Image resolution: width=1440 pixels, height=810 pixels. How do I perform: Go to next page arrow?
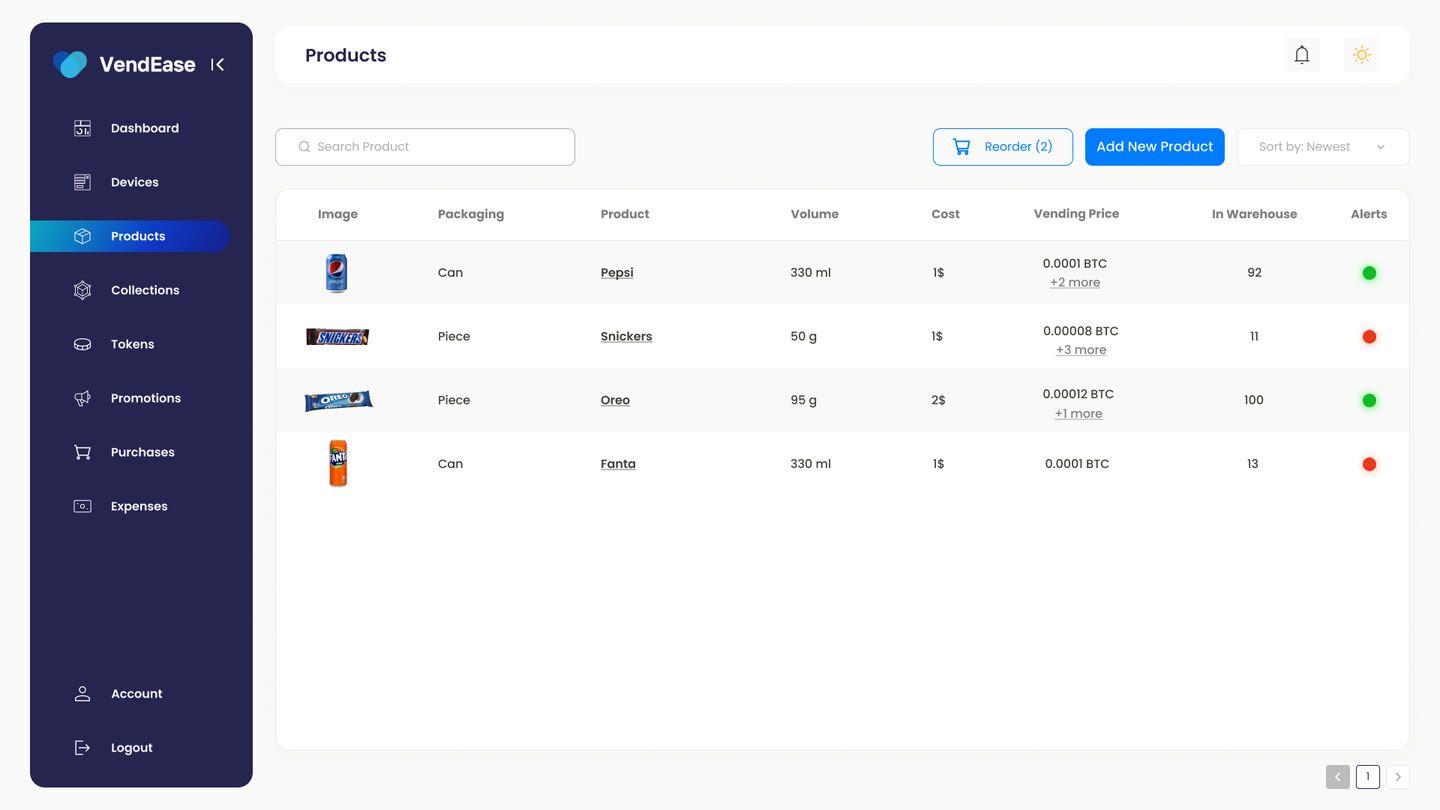tap(1398, 777)
